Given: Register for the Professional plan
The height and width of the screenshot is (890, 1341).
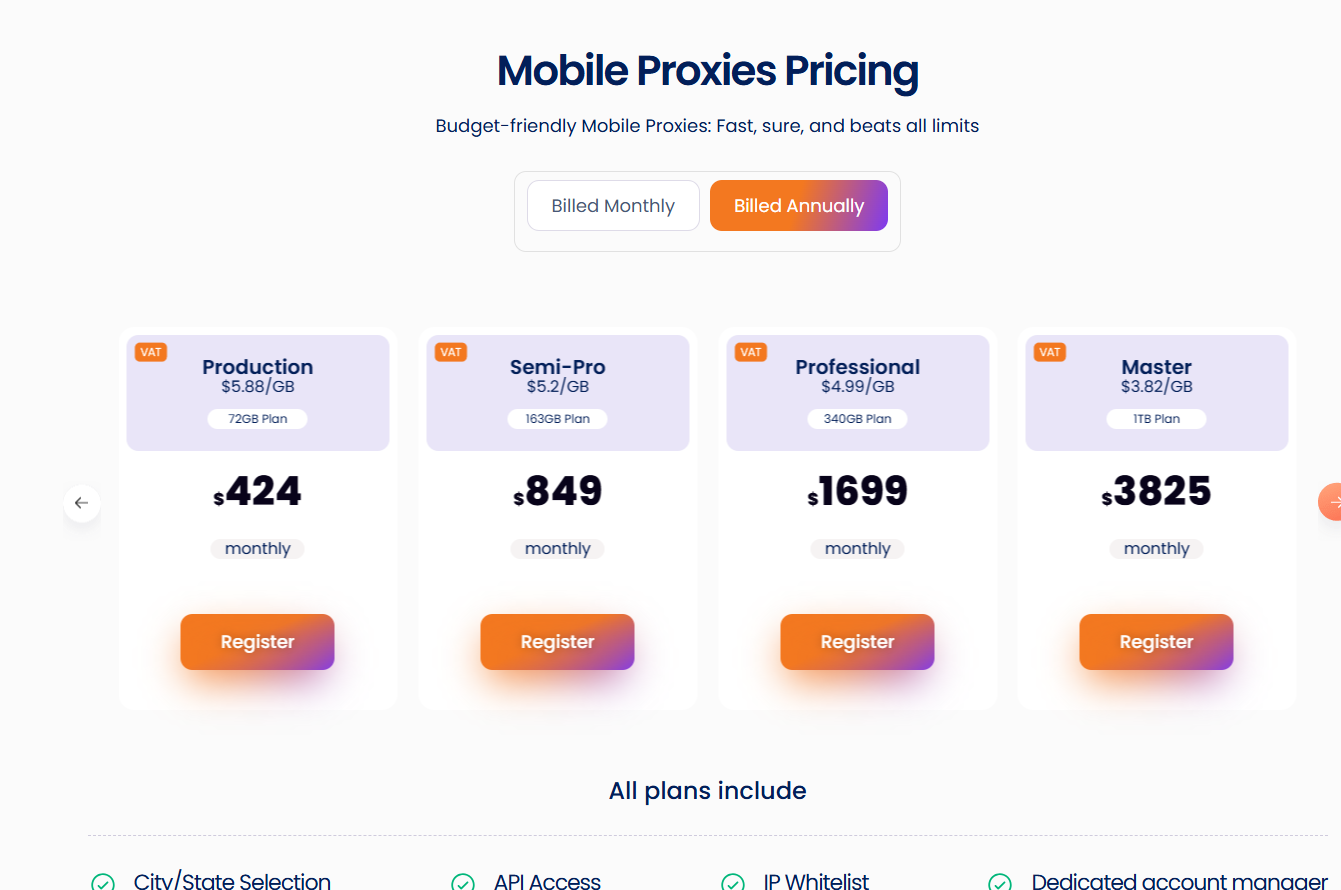Looking at the screenshot, I should coord(857,642).
